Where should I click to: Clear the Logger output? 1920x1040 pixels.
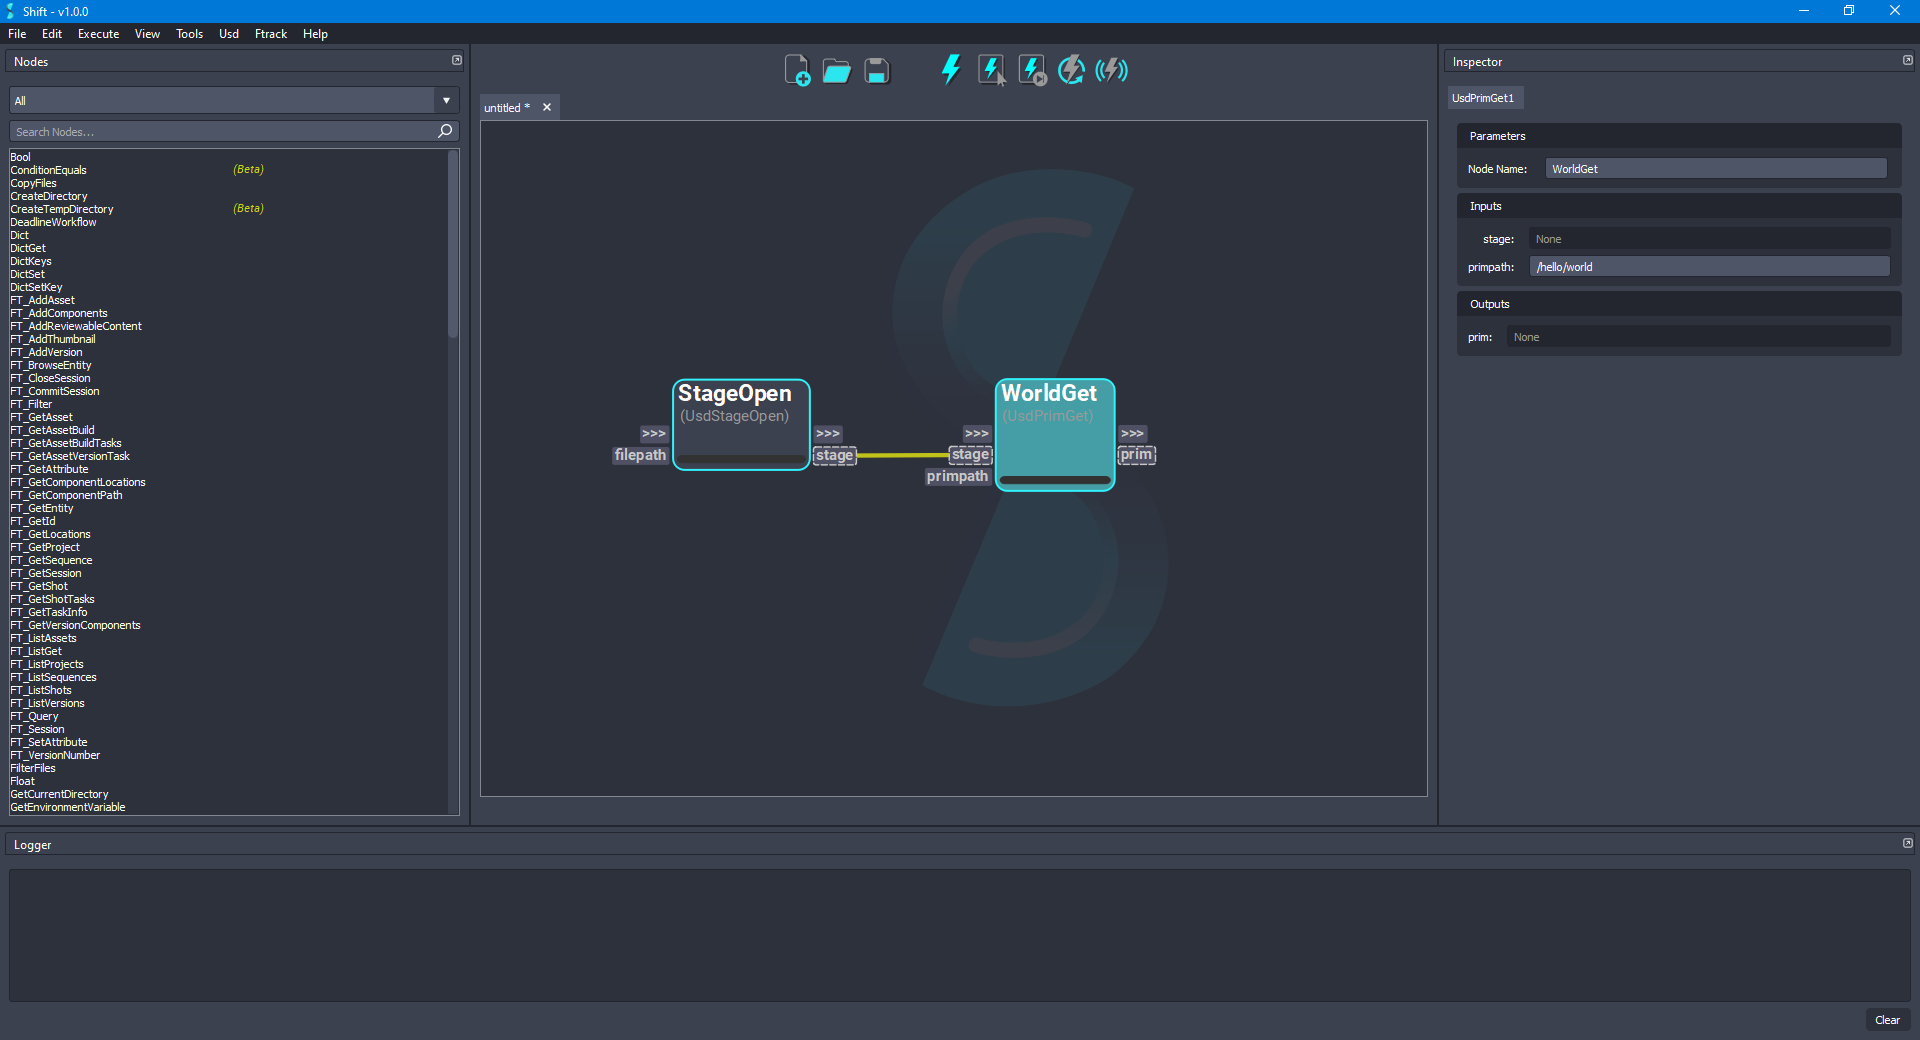1888,1020
